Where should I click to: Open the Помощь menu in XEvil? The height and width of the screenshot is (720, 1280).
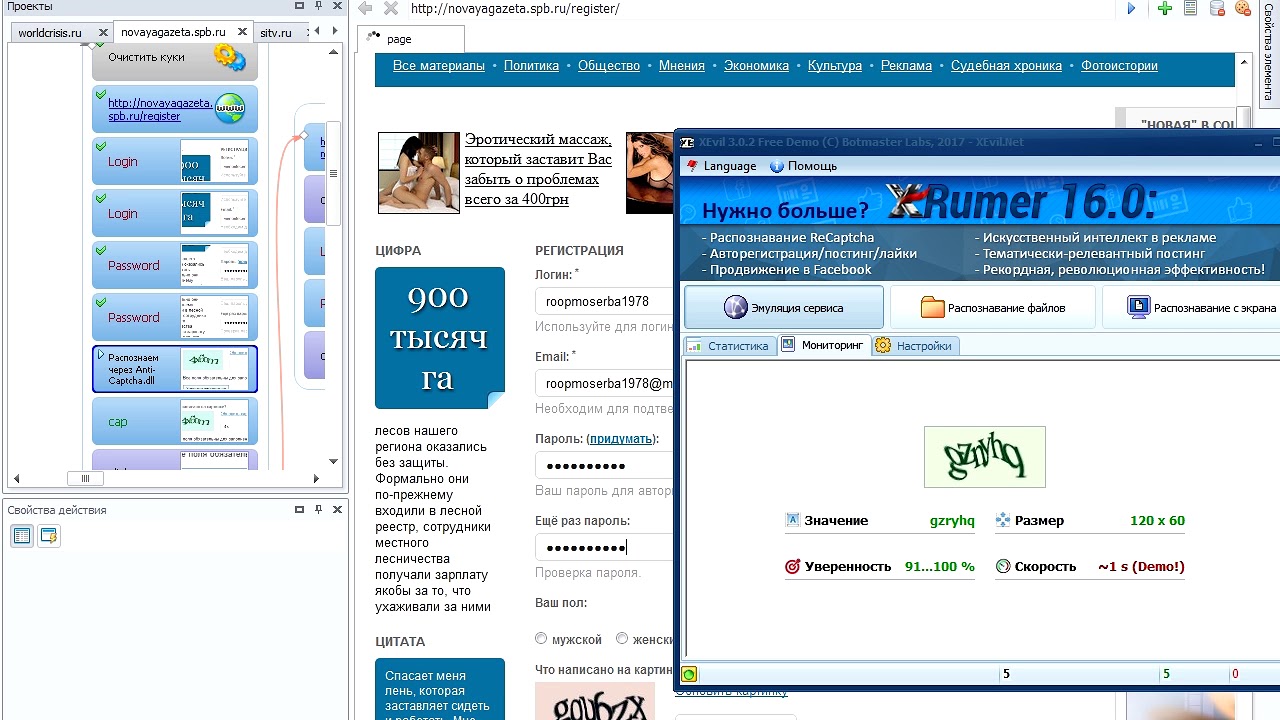pyautogui.click(x=803, y=166)
